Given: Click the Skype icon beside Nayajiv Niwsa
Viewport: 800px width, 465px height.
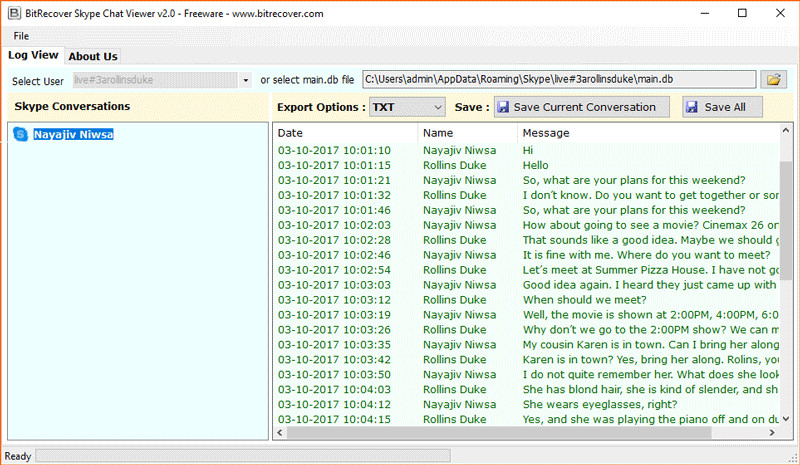Looking at the screenshot, I should [20, 134].
